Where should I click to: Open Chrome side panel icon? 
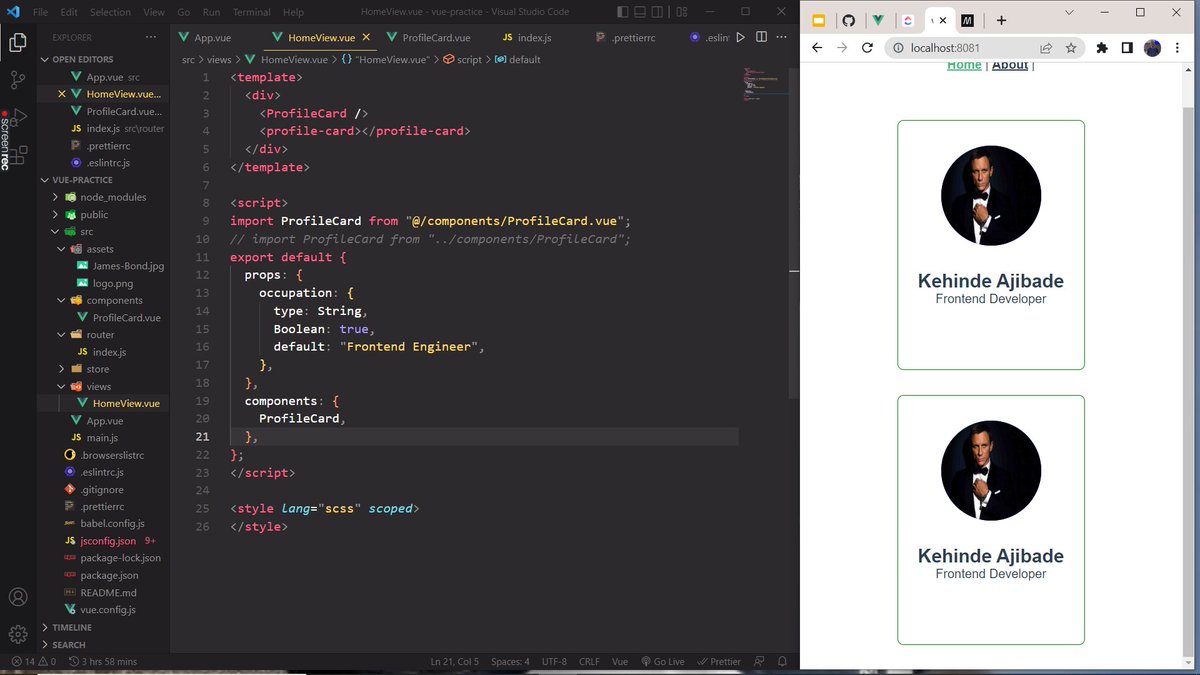1127,48
